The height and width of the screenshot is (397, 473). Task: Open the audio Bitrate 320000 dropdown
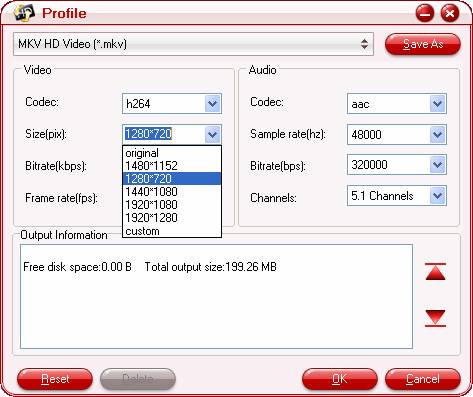coord(437,165)
